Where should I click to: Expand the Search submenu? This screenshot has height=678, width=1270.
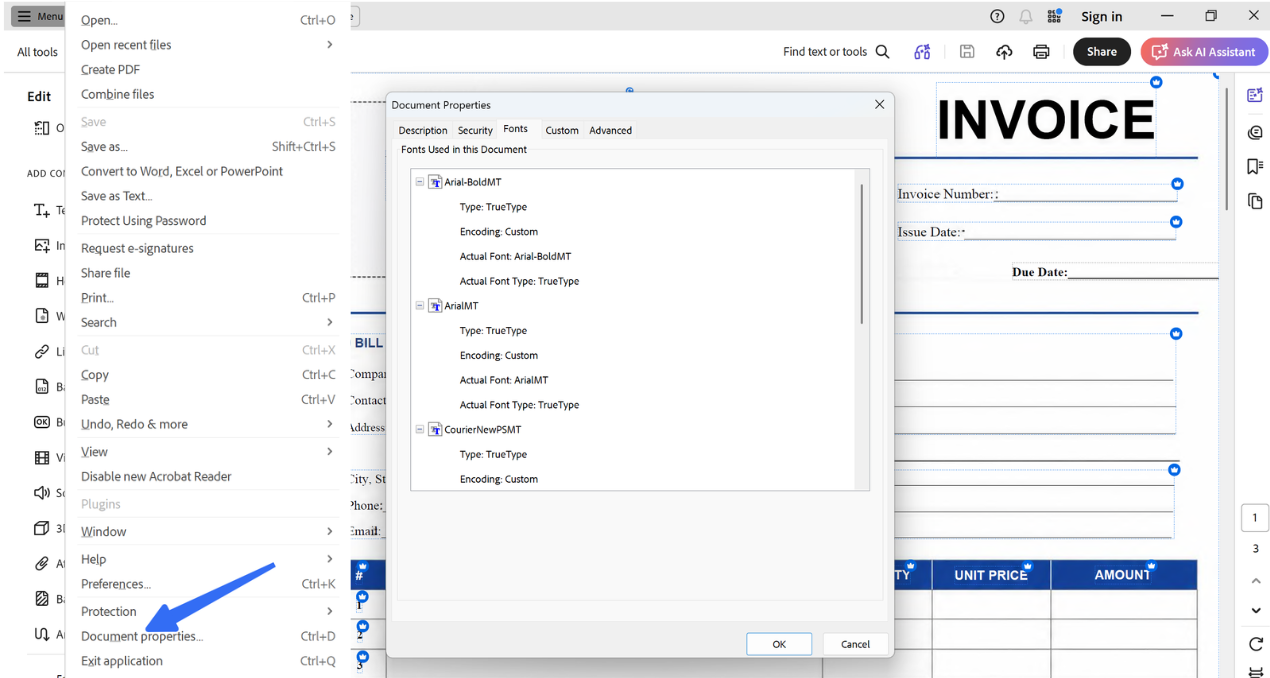coord(208,322)
